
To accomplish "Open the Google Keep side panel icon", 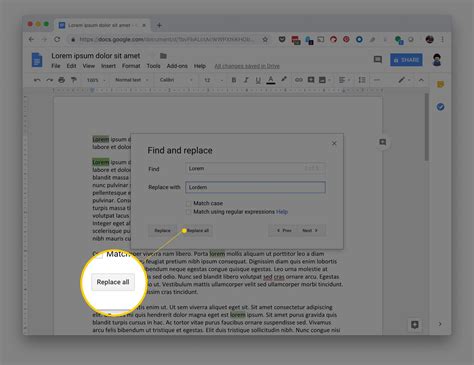I will click(440, 84).
